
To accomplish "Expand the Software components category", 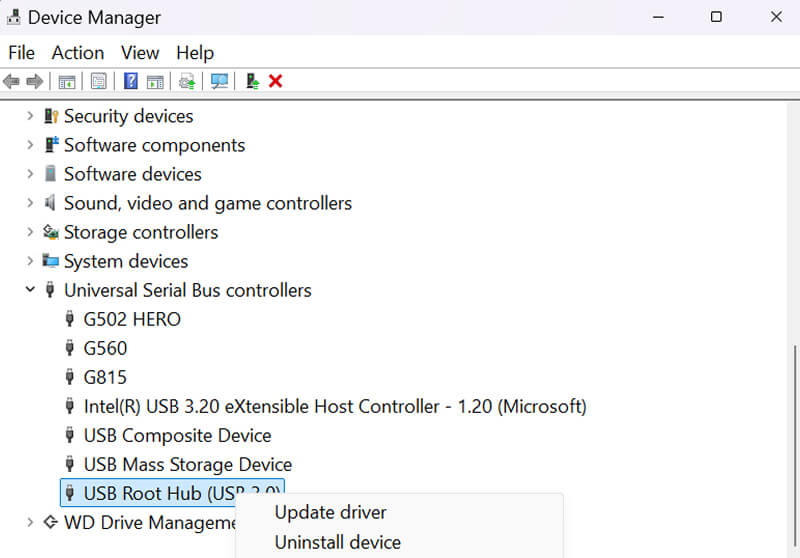I will point(30,145).
